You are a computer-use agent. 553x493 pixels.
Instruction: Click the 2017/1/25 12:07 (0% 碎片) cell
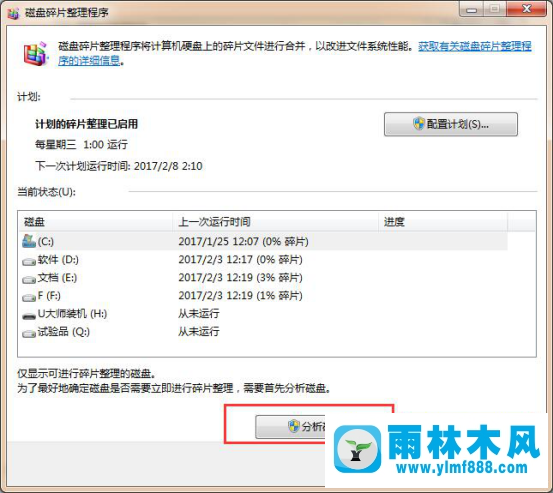(x=243, y=242)
